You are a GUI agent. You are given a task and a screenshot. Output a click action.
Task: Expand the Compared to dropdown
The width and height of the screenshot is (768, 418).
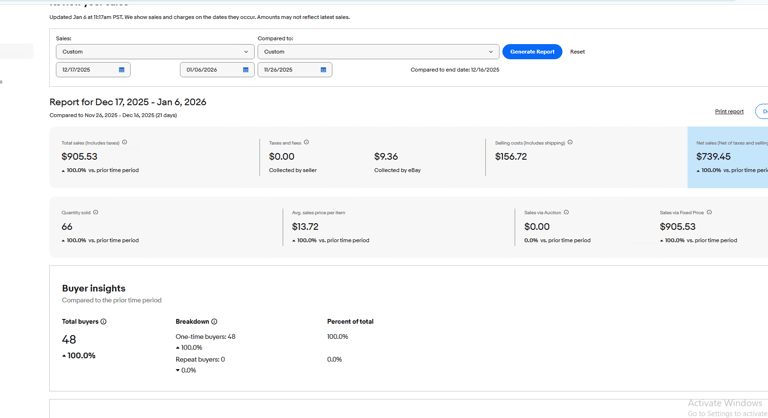[x=378, y=52]
